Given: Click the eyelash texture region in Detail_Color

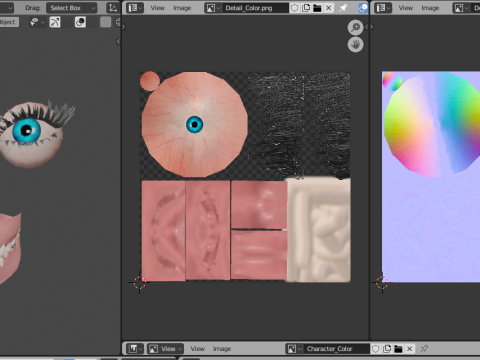Looking at the screenshot, I should (299, 125).
